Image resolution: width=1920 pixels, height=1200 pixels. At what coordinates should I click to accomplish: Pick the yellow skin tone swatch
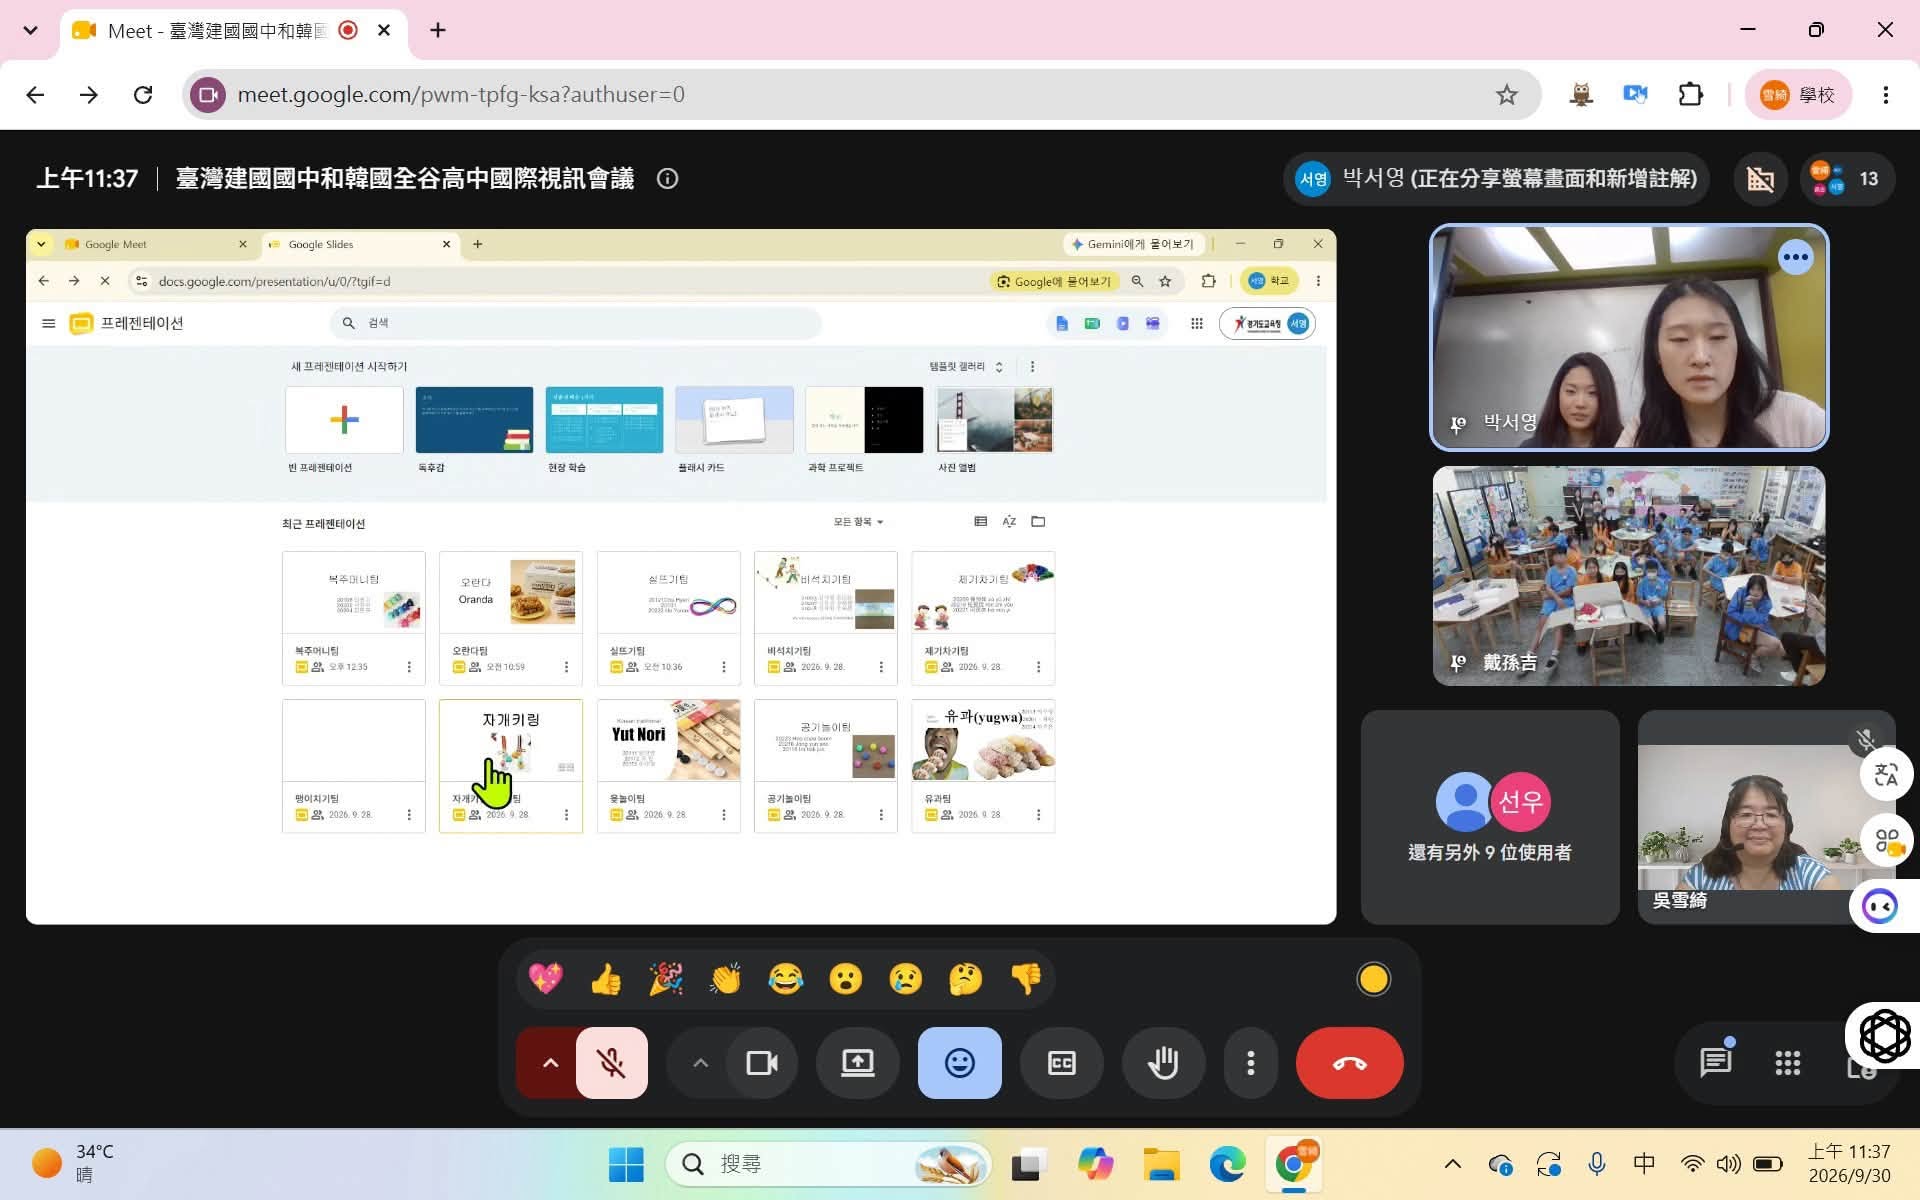click(x=1373, y=979)
